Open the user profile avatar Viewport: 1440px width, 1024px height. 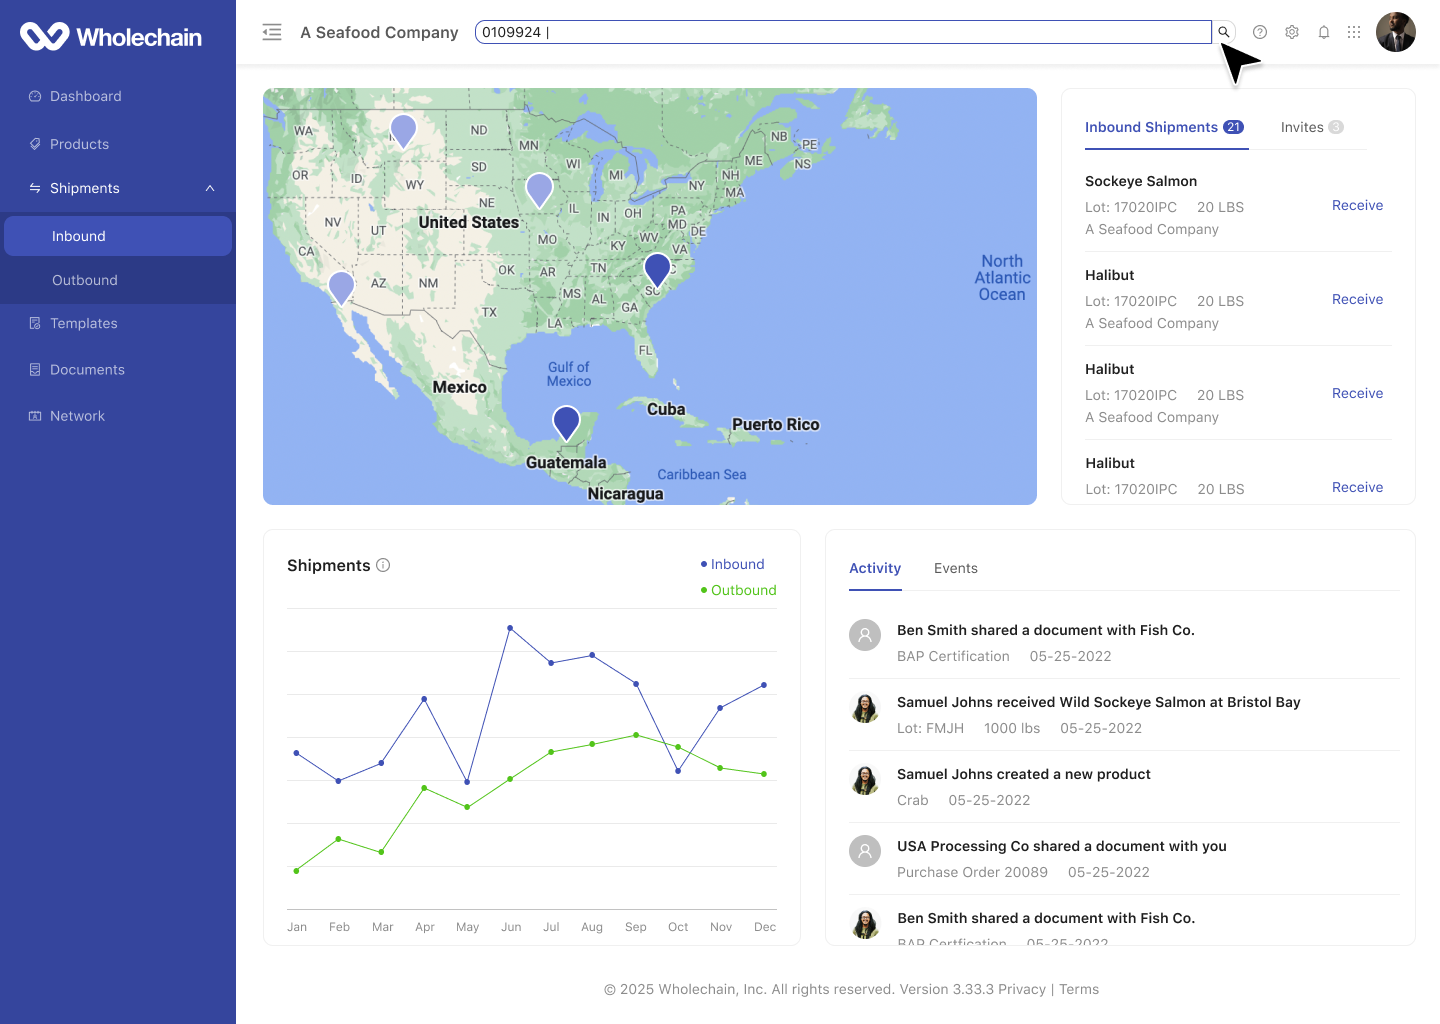tap(1395, 32)
